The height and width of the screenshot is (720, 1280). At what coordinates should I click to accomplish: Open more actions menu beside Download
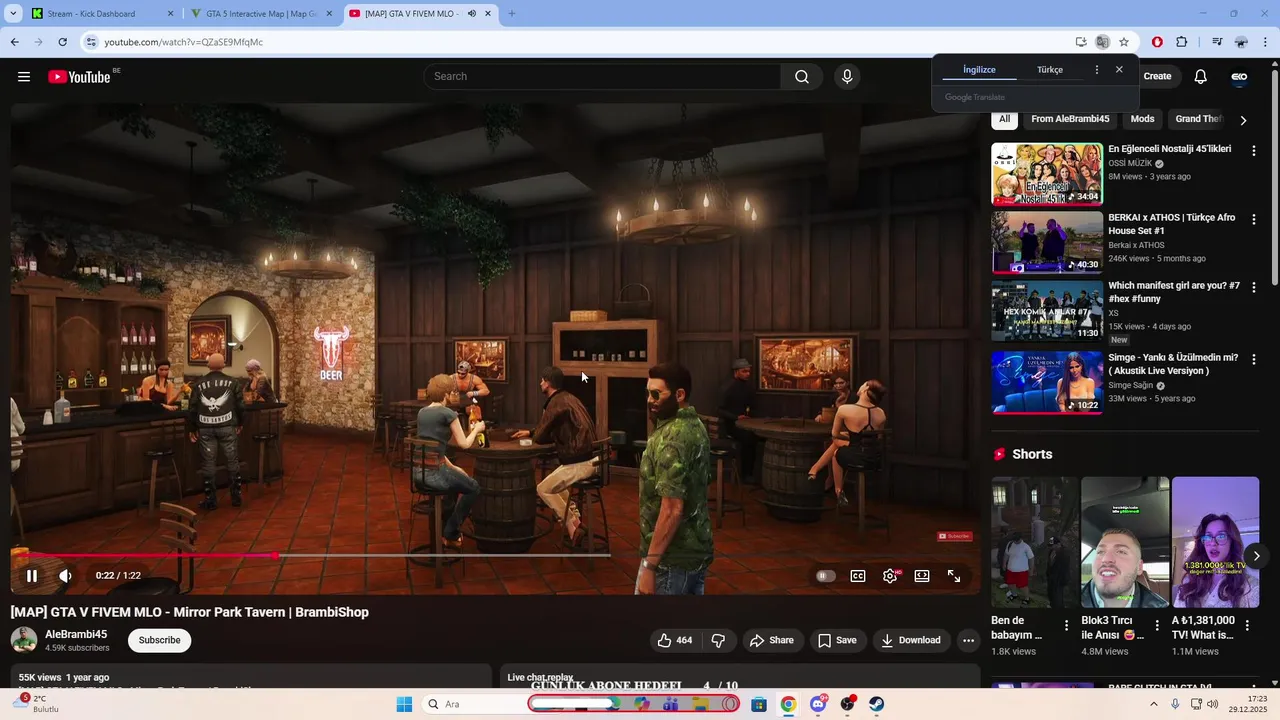968,640
